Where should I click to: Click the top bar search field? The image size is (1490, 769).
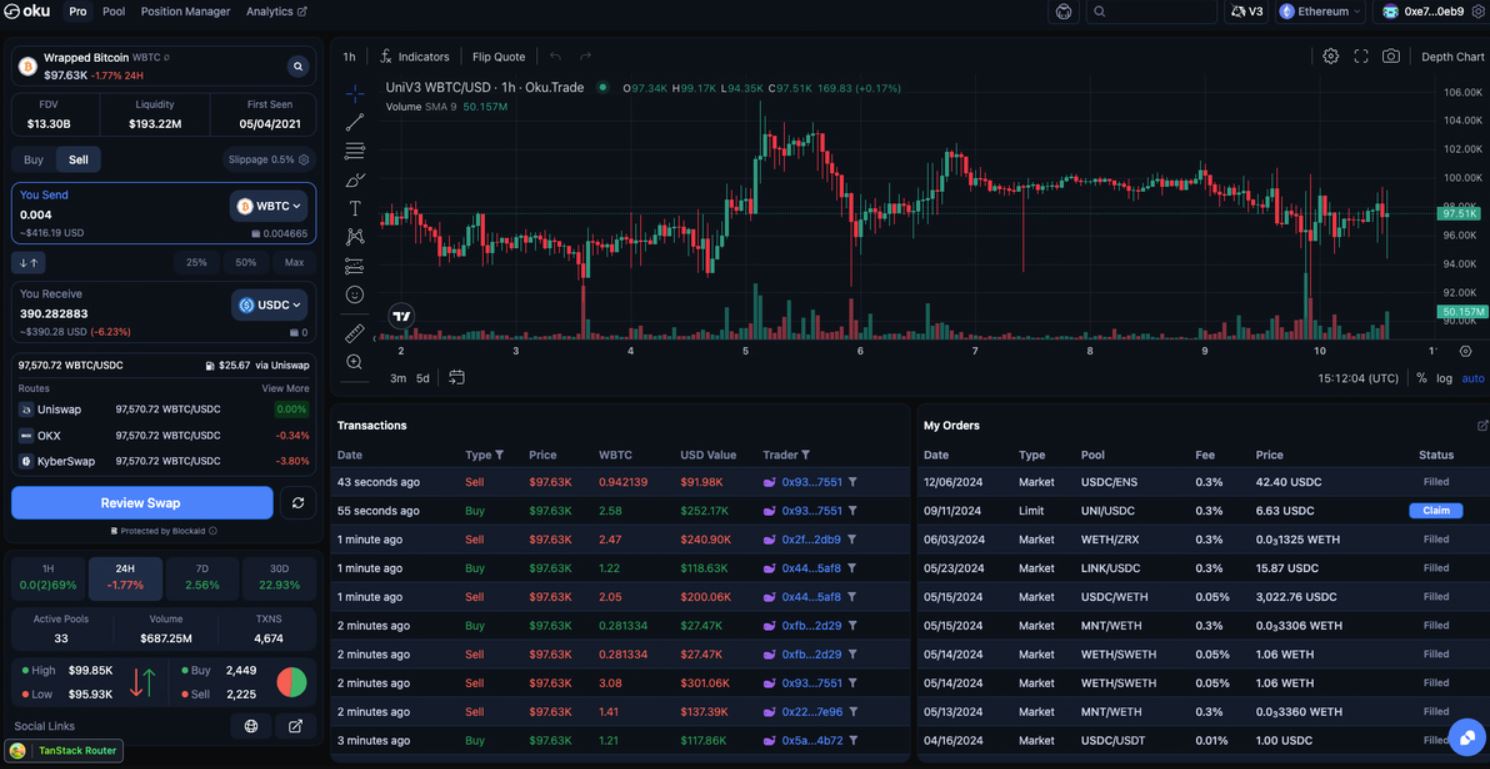tap(1151, 12)
